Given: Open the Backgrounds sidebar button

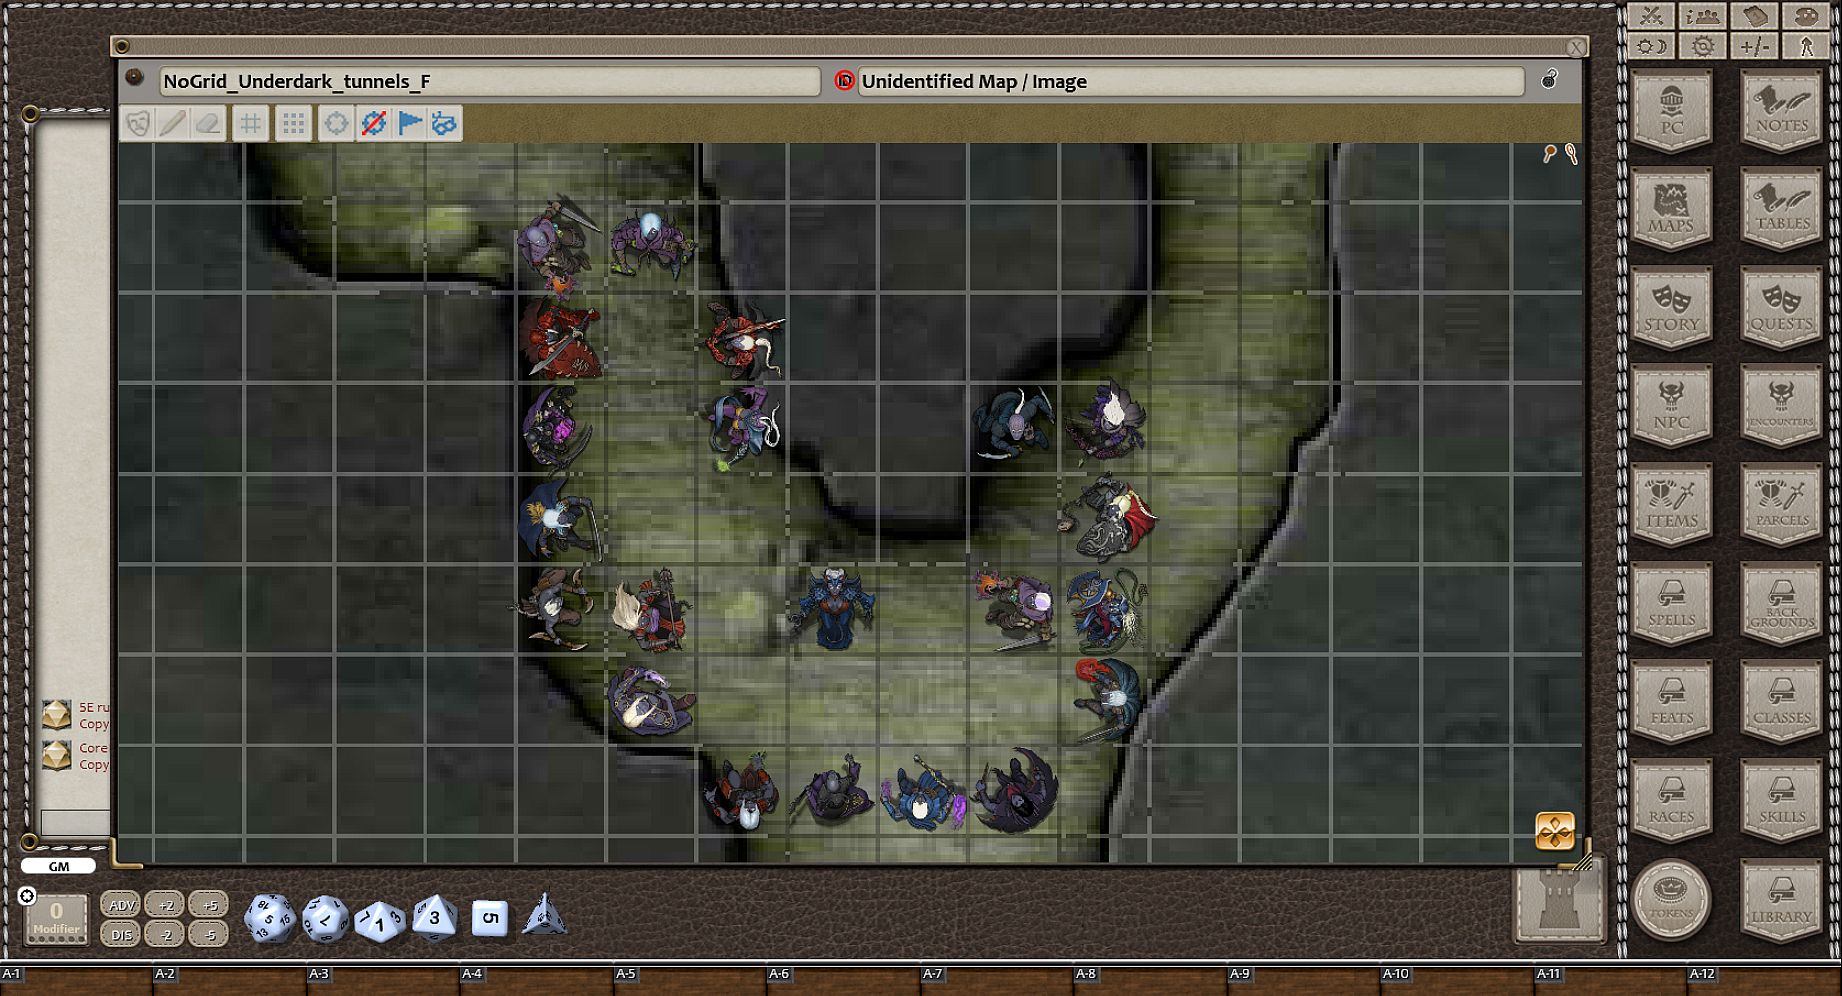Looking at the screenshot, I should [1782, 604].
